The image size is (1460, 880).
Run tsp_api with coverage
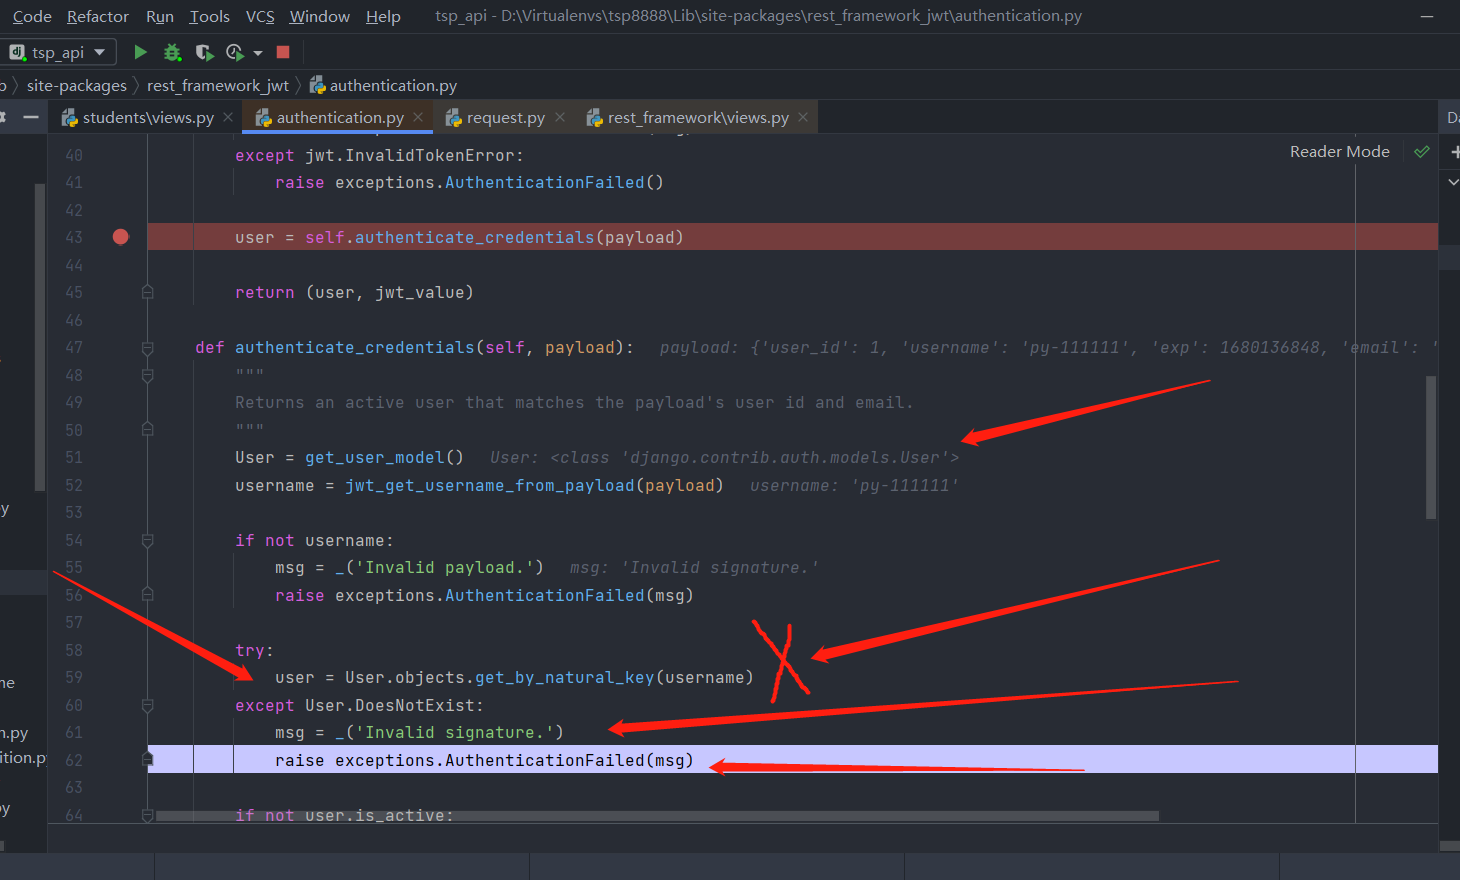pos(204,52)
